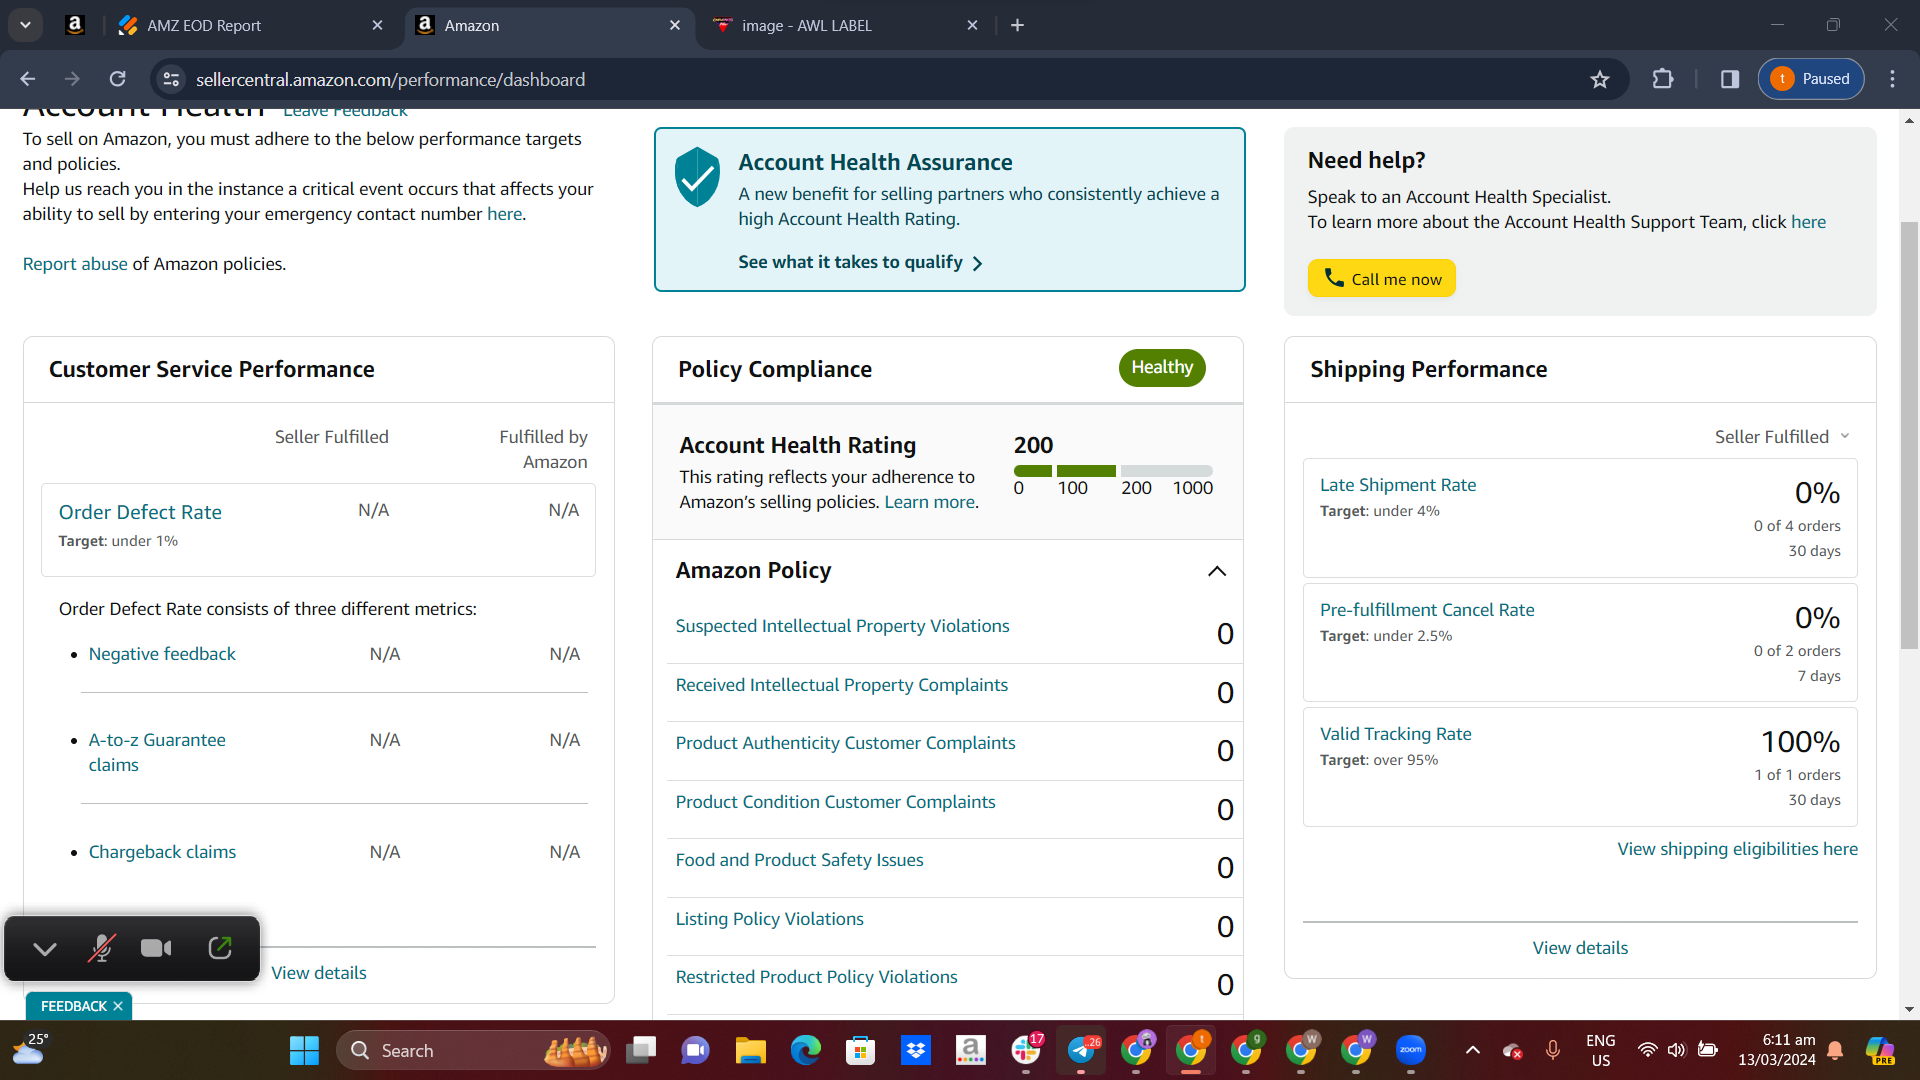Image resolution: width=1920 pixels, height=1080 pixels.
Task: Switch to the image - AWL LABEL tab
Action: coord(845,25)
